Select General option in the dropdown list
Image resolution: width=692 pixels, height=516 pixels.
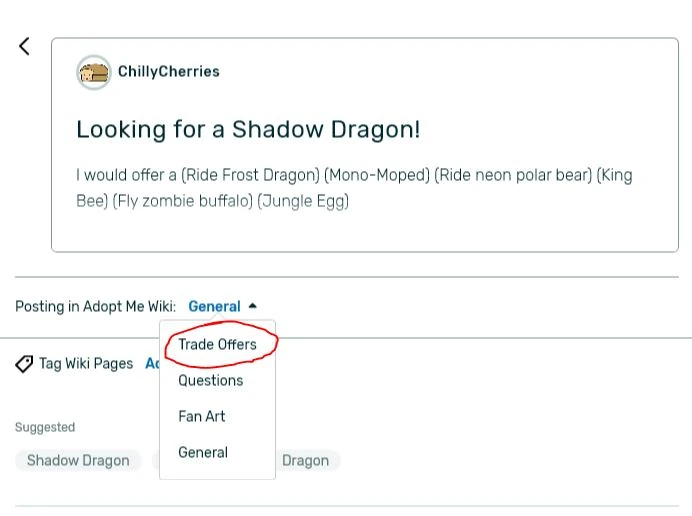point(203,452)
